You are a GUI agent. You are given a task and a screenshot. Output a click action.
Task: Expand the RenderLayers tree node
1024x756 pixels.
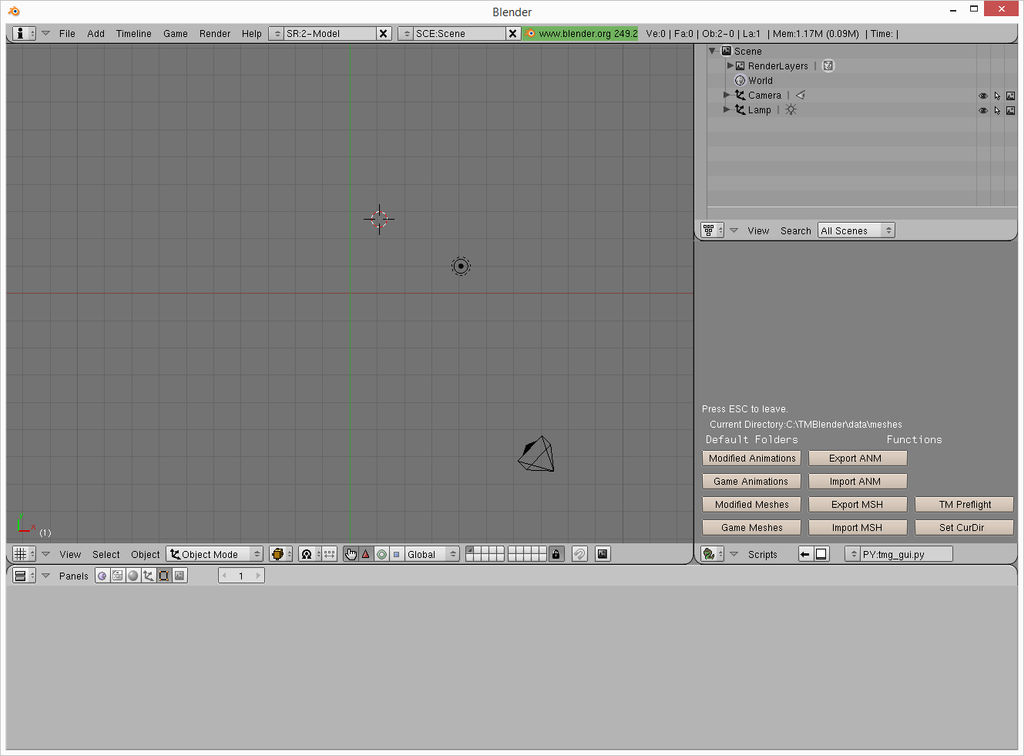pyautogui.click(x=730, y=65)
